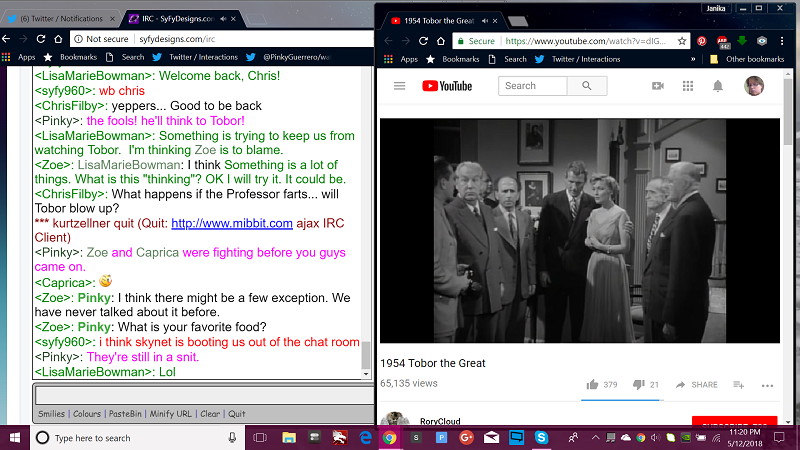Reload the YouTube page

(423, 41)
